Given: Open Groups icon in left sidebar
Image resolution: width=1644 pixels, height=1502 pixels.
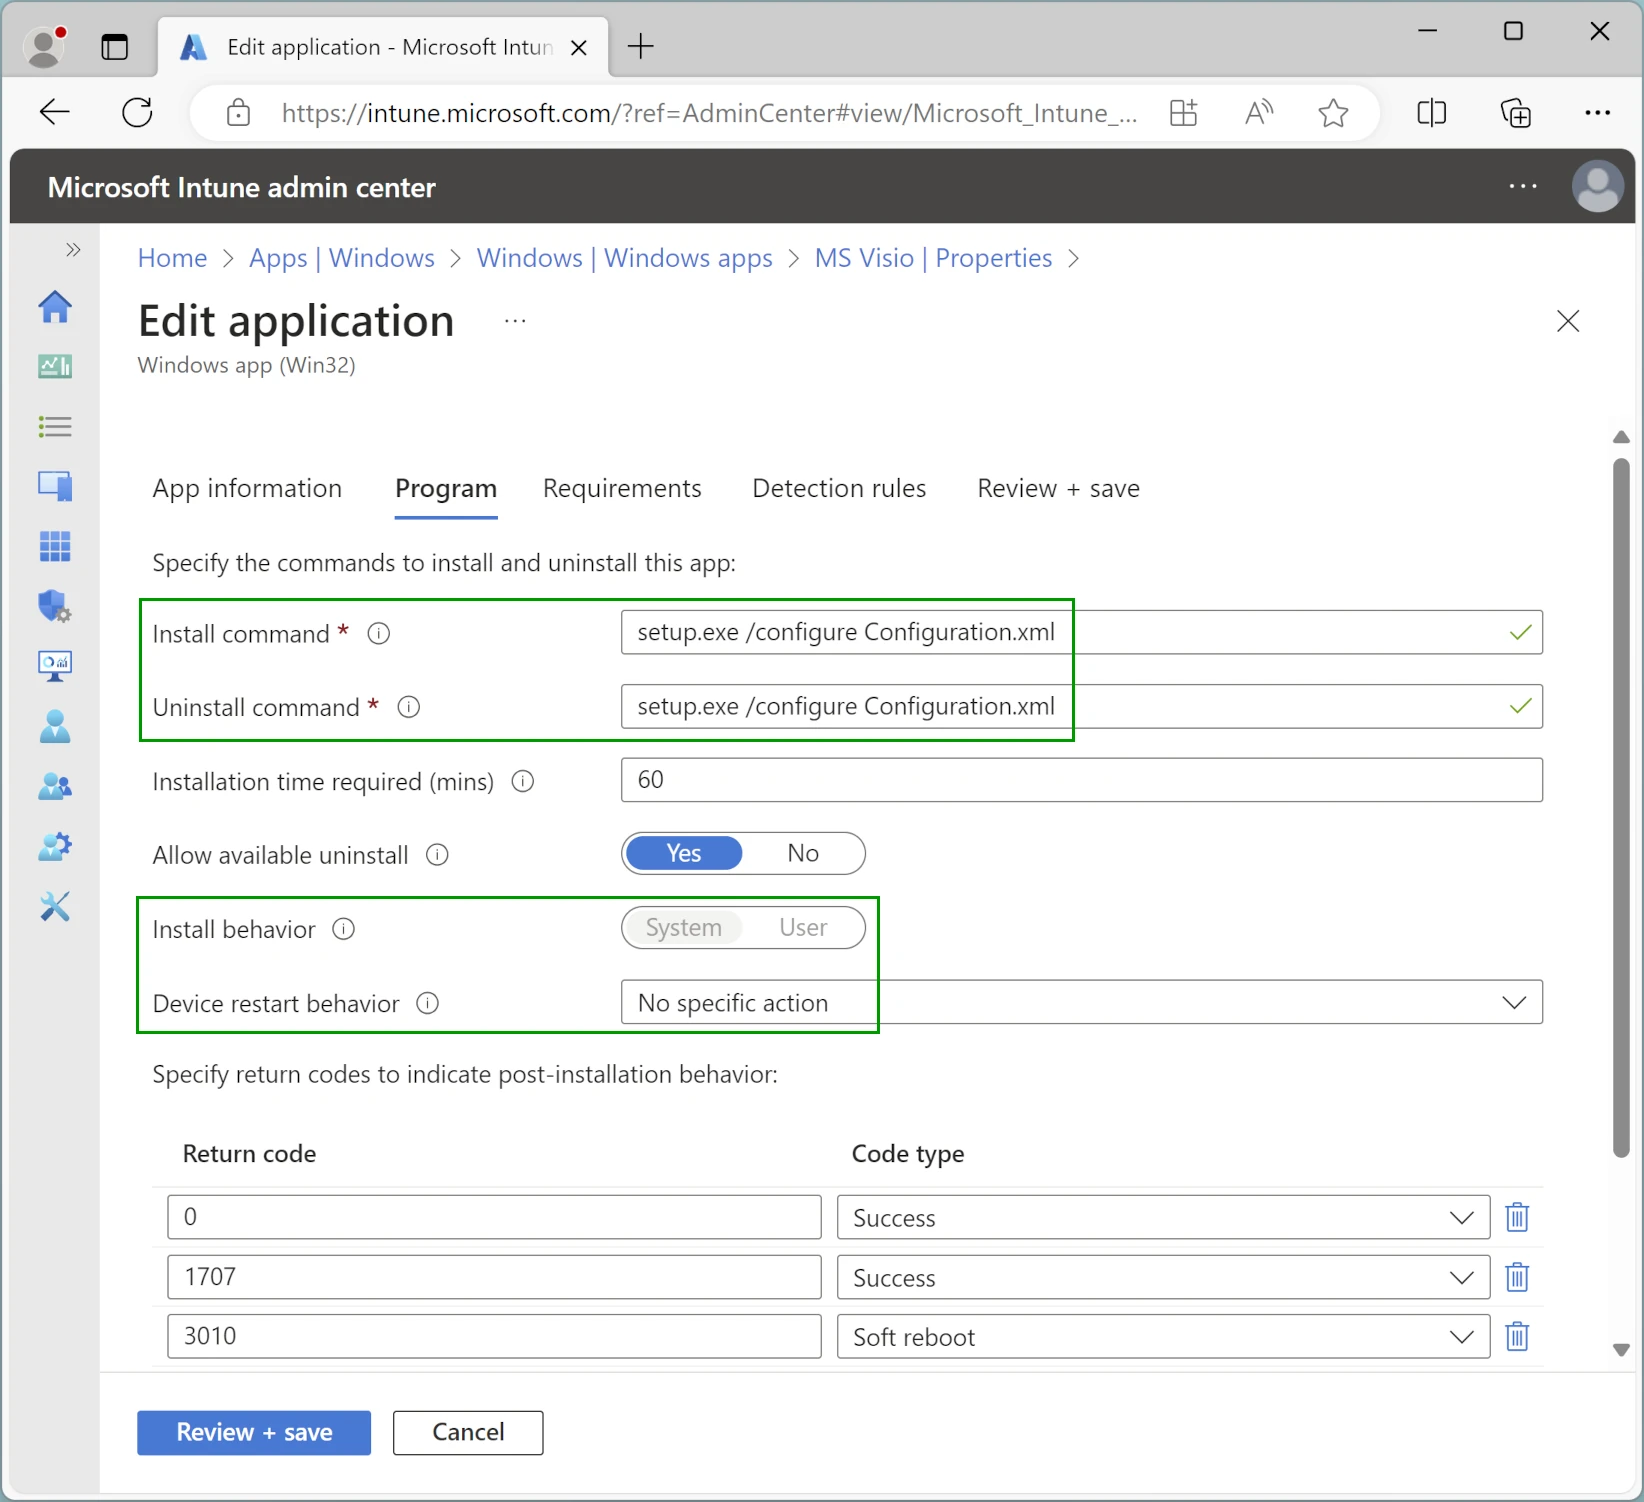Looking at the screenshot, I should 55,787.
